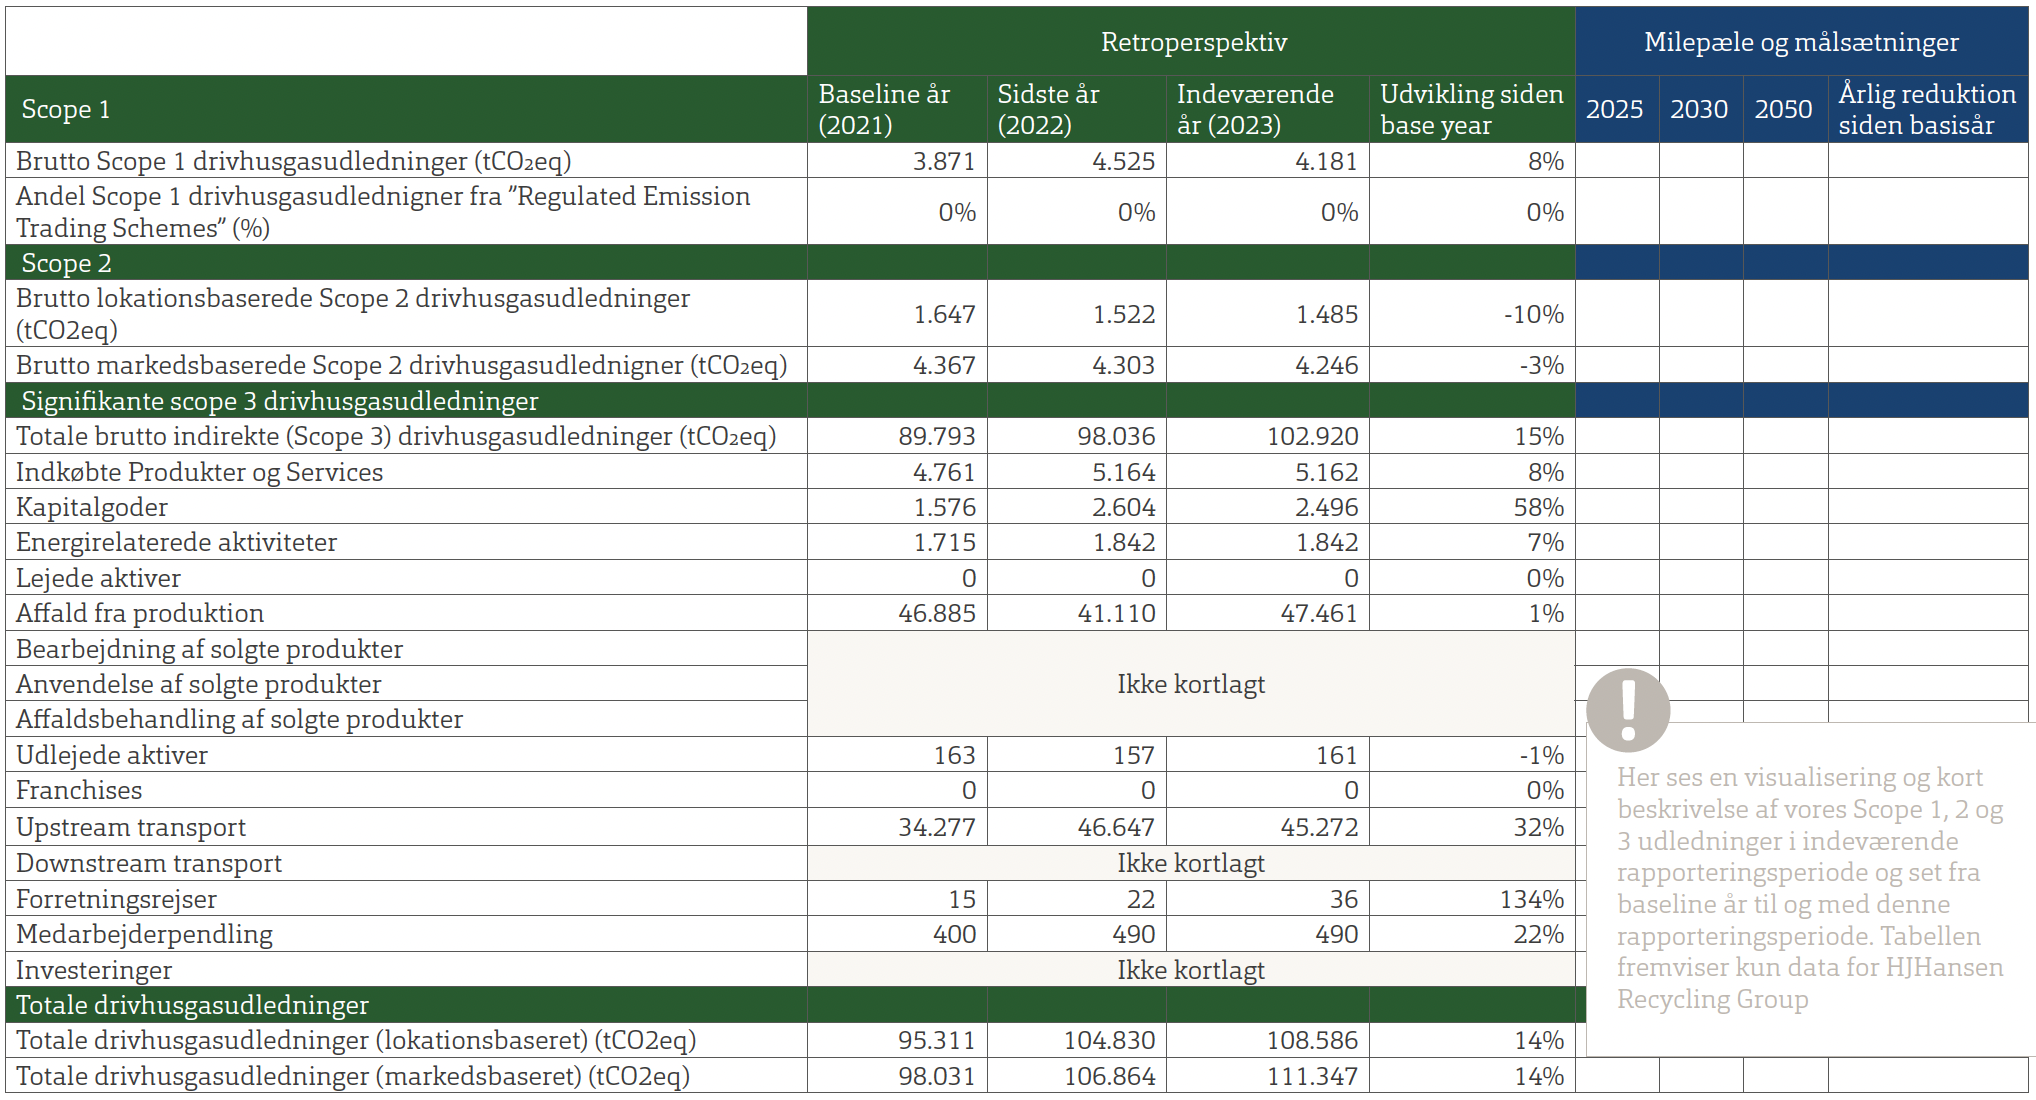Click the value 47.461 waste 2023
Screen dimensions: 2036x1100
pyautogui.click(x=1319, y=613)
